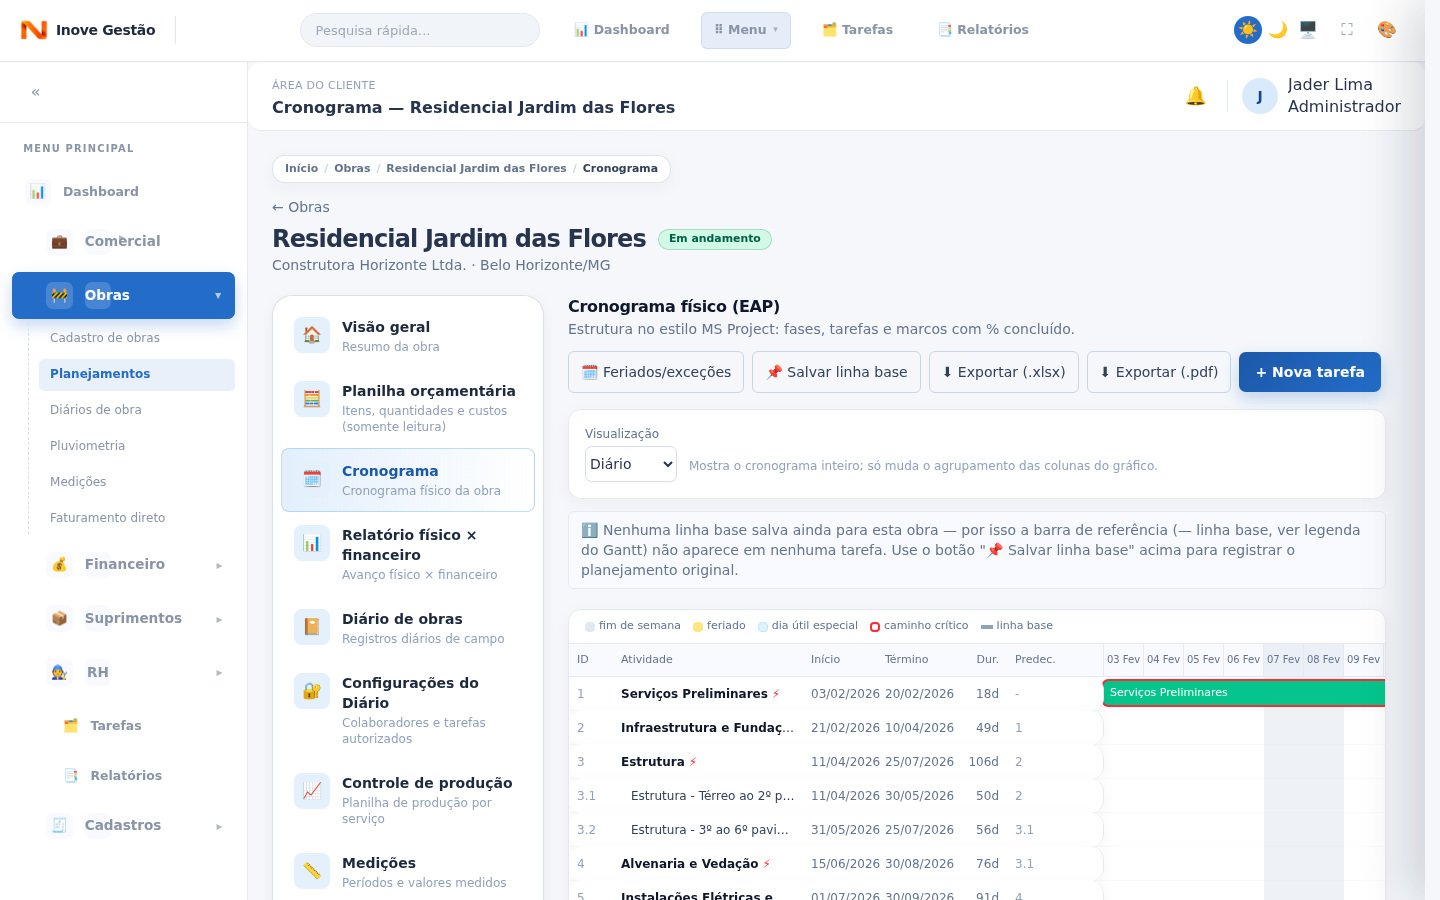Open Dashboard in top navigation
1440x900 pixels.
[x=622, y=30]
